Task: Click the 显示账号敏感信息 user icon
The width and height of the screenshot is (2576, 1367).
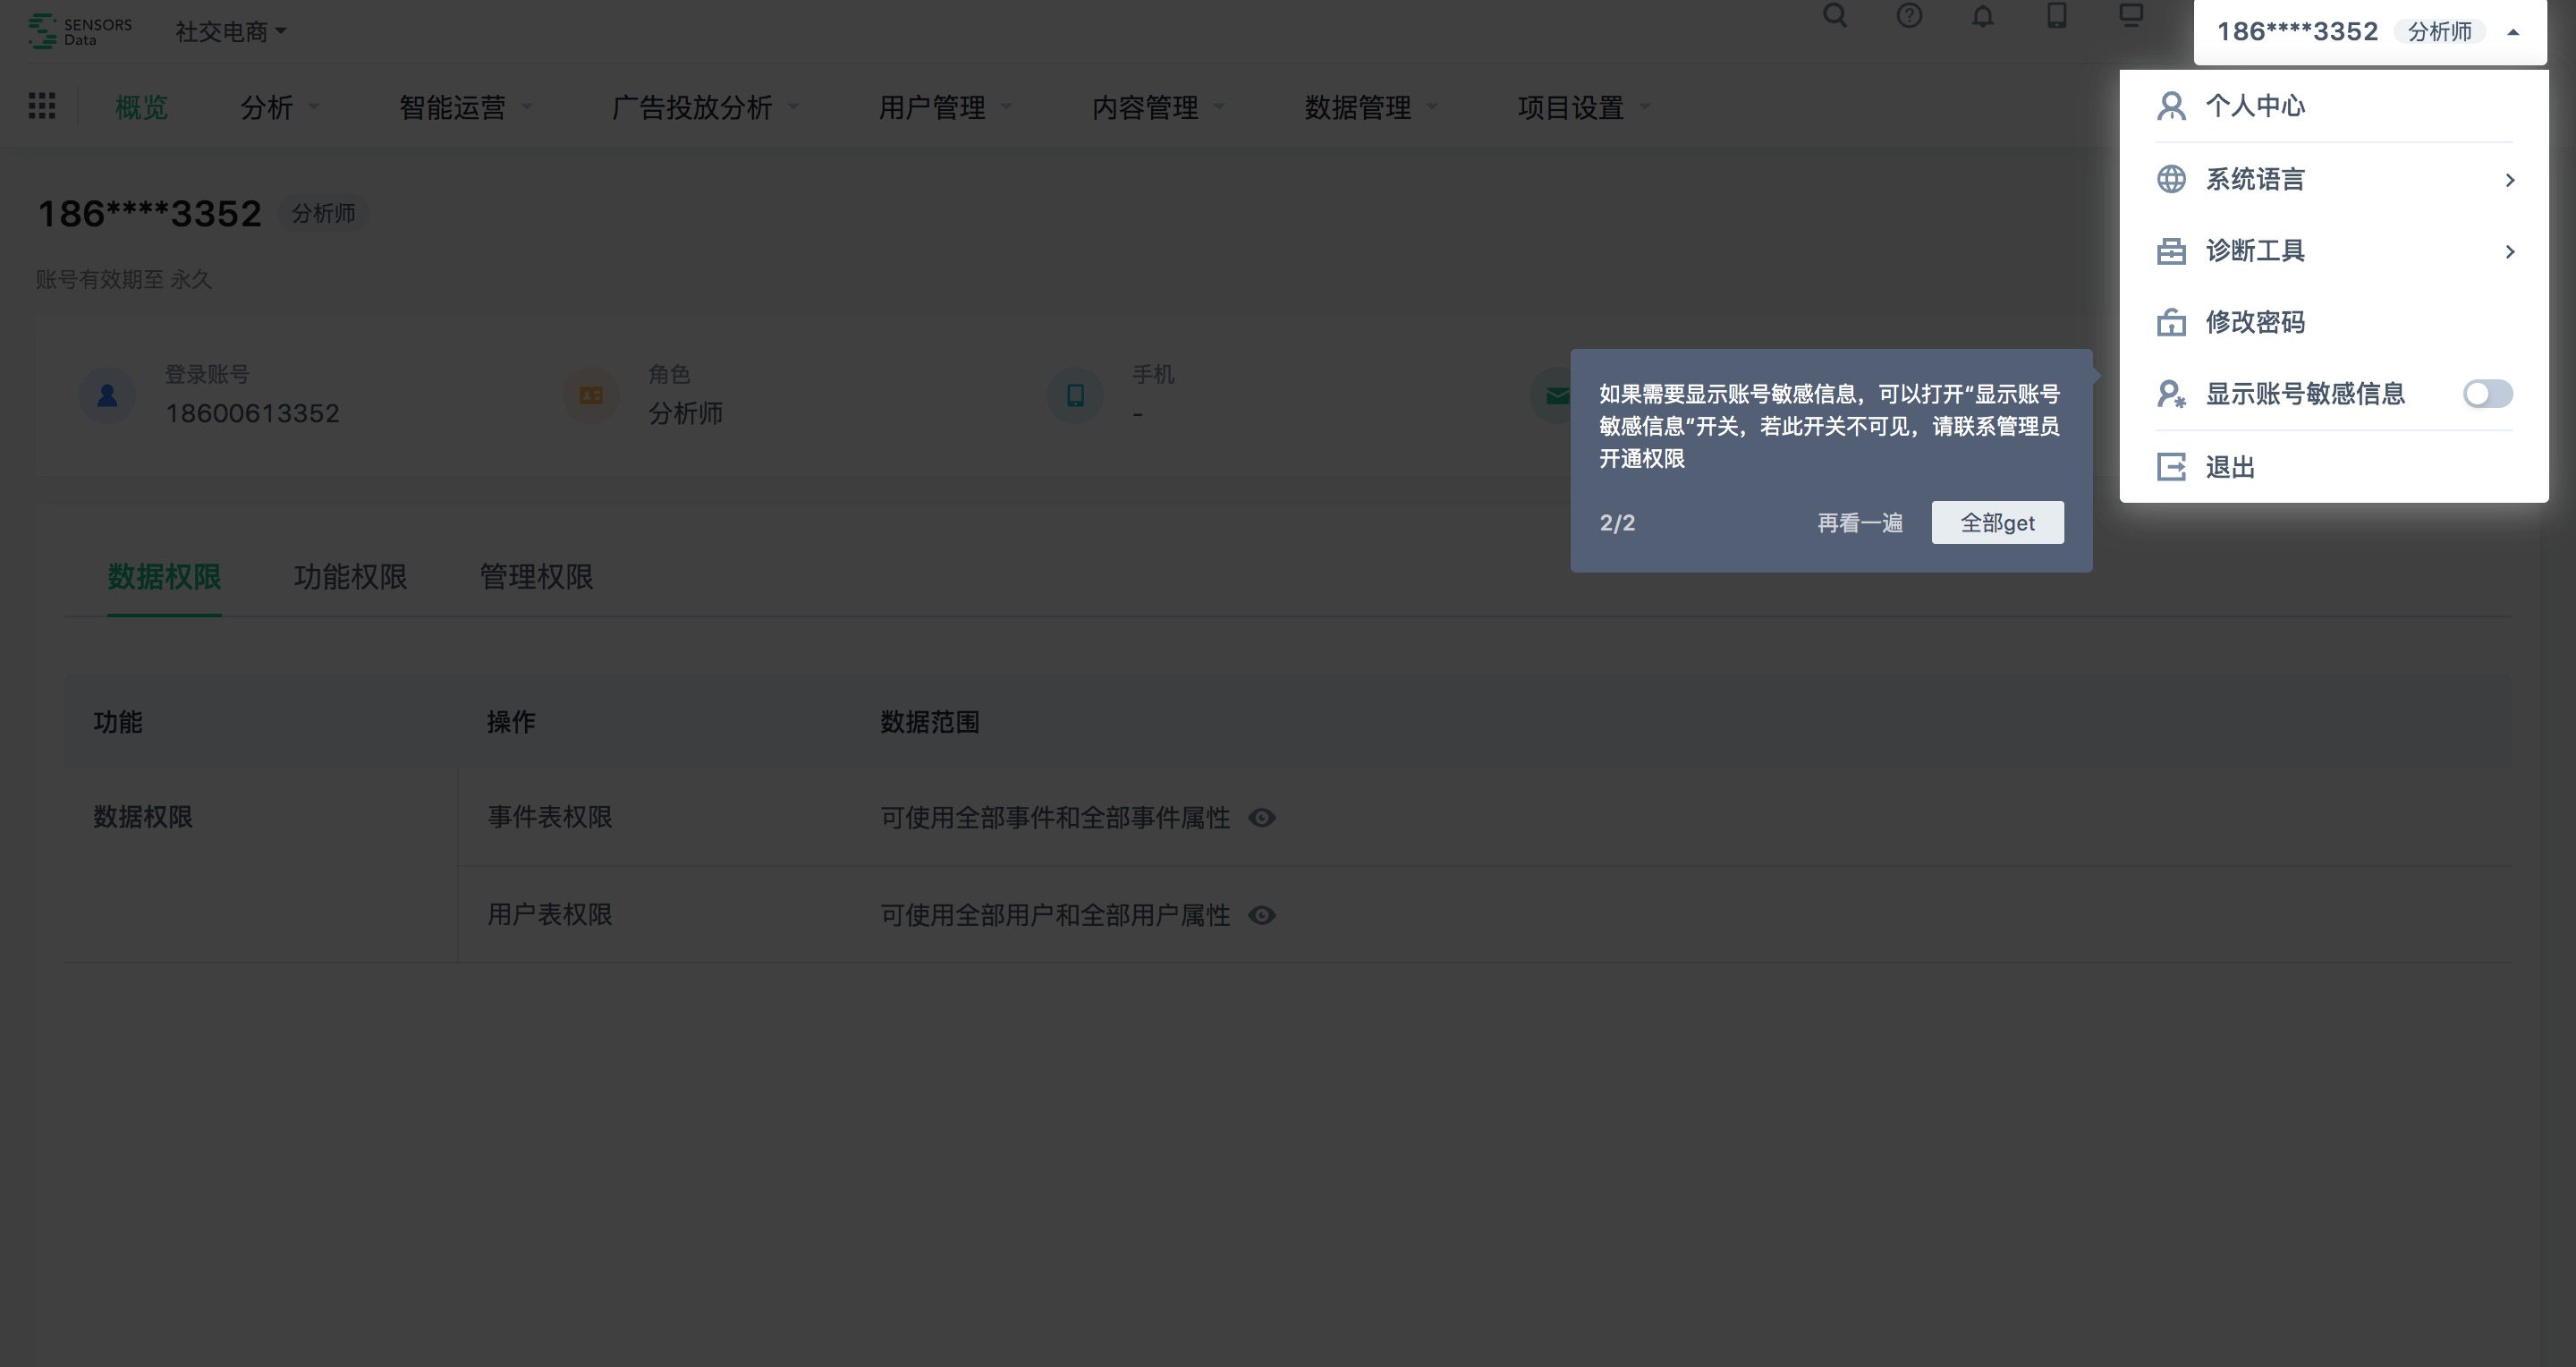Action: [x=2171, y=394]
